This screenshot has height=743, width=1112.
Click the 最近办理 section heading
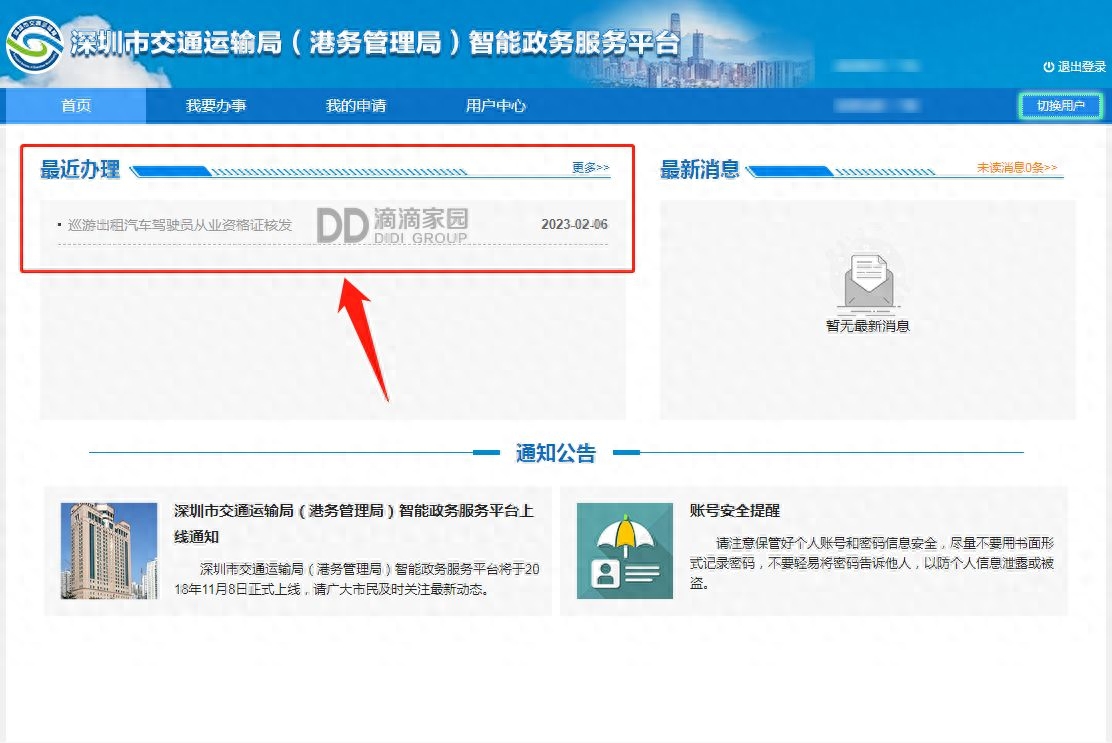80,169
